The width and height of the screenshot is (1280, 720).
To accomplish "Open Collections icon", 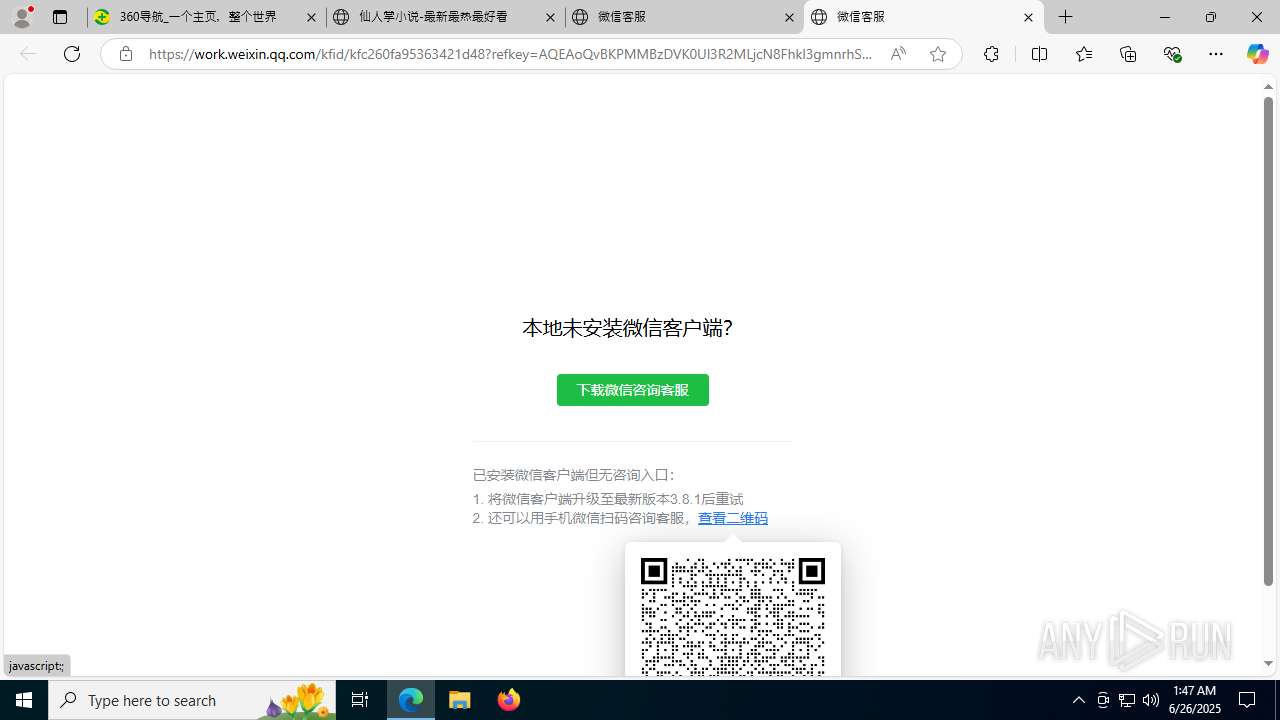I will (1128, 54).
